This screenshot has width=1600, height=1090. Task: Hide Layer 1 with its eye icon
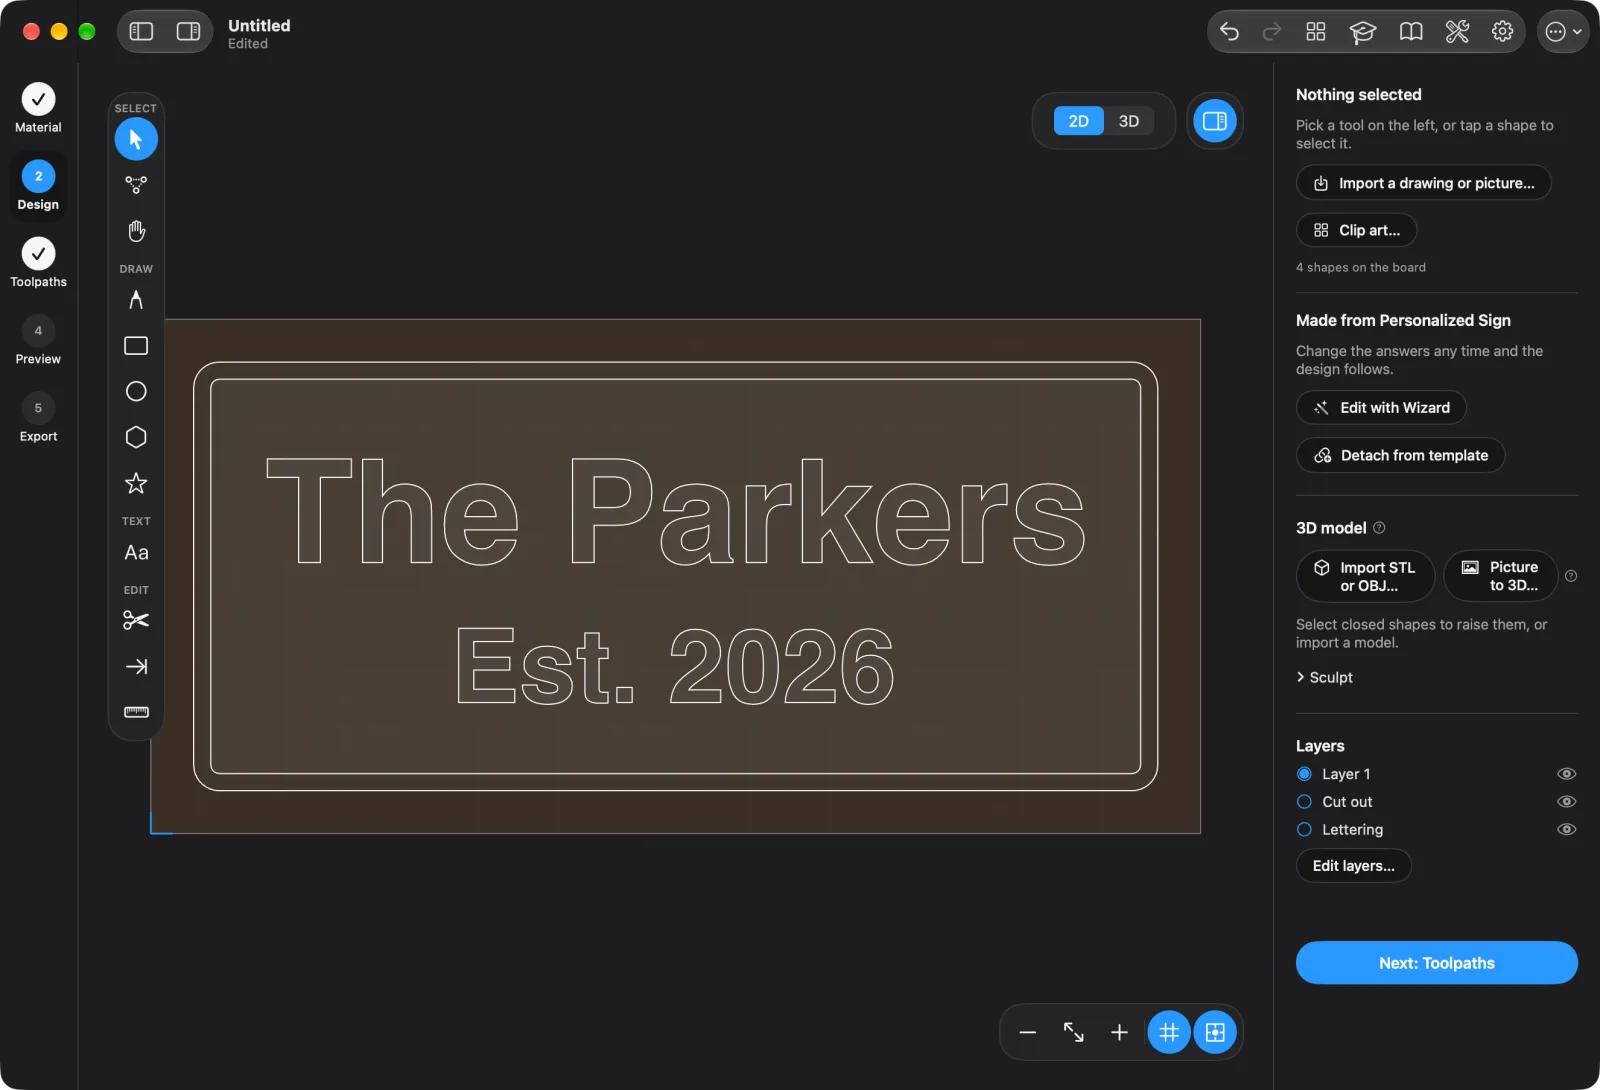(1567, 774)
